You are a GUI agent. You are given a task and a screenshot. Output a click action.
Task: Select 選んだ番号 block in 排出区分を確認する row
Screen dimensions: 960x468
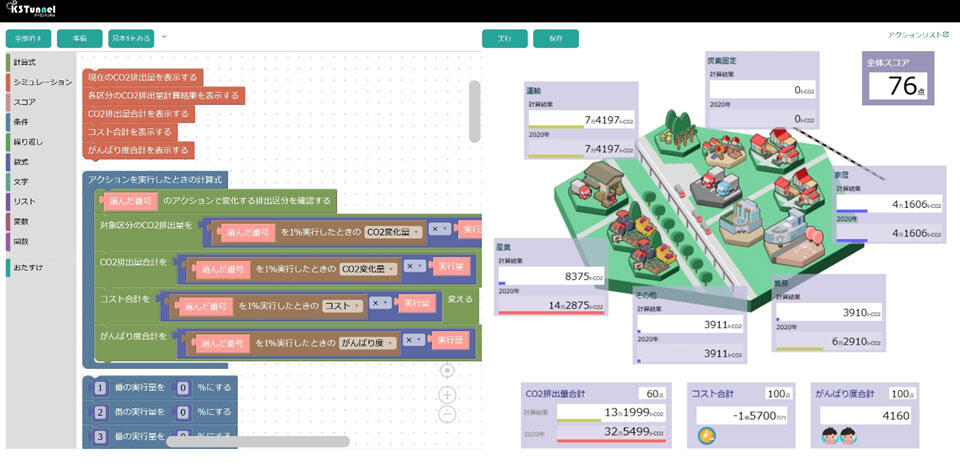pyautogui.click(x=130, y=201)
